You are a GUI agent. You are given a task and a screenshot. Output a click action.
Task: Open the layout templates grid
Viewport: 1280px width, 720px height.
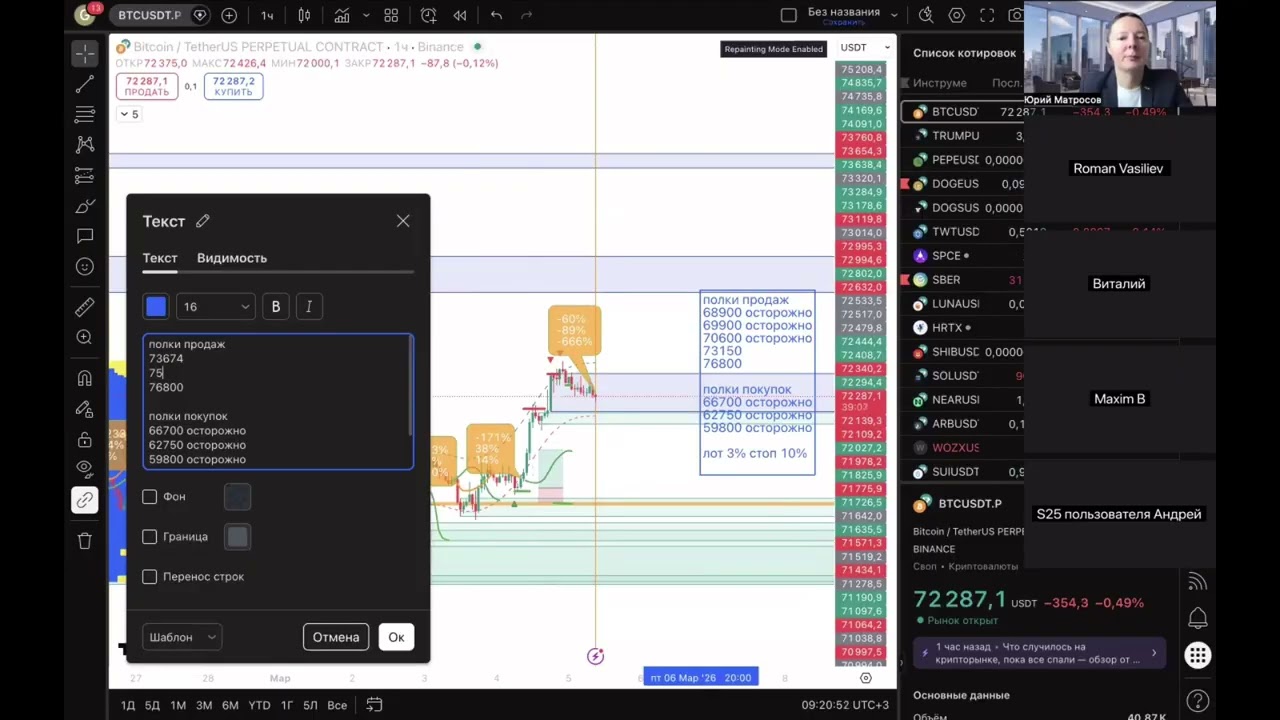[x=391, y=15]
